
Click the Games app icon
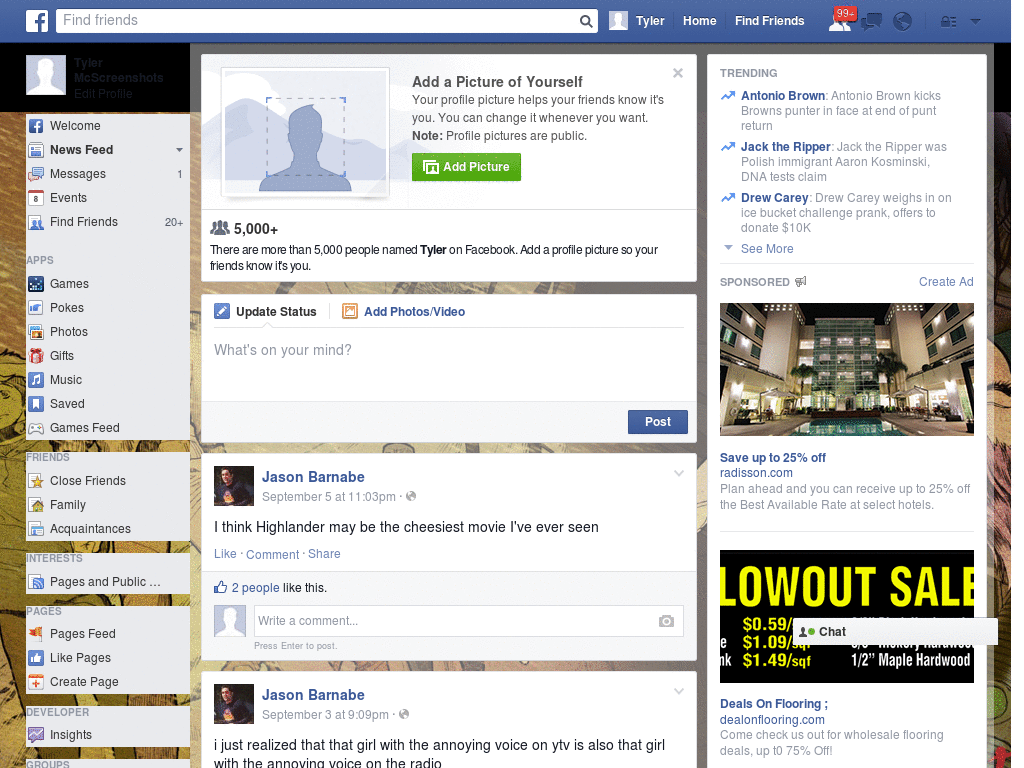36,284
